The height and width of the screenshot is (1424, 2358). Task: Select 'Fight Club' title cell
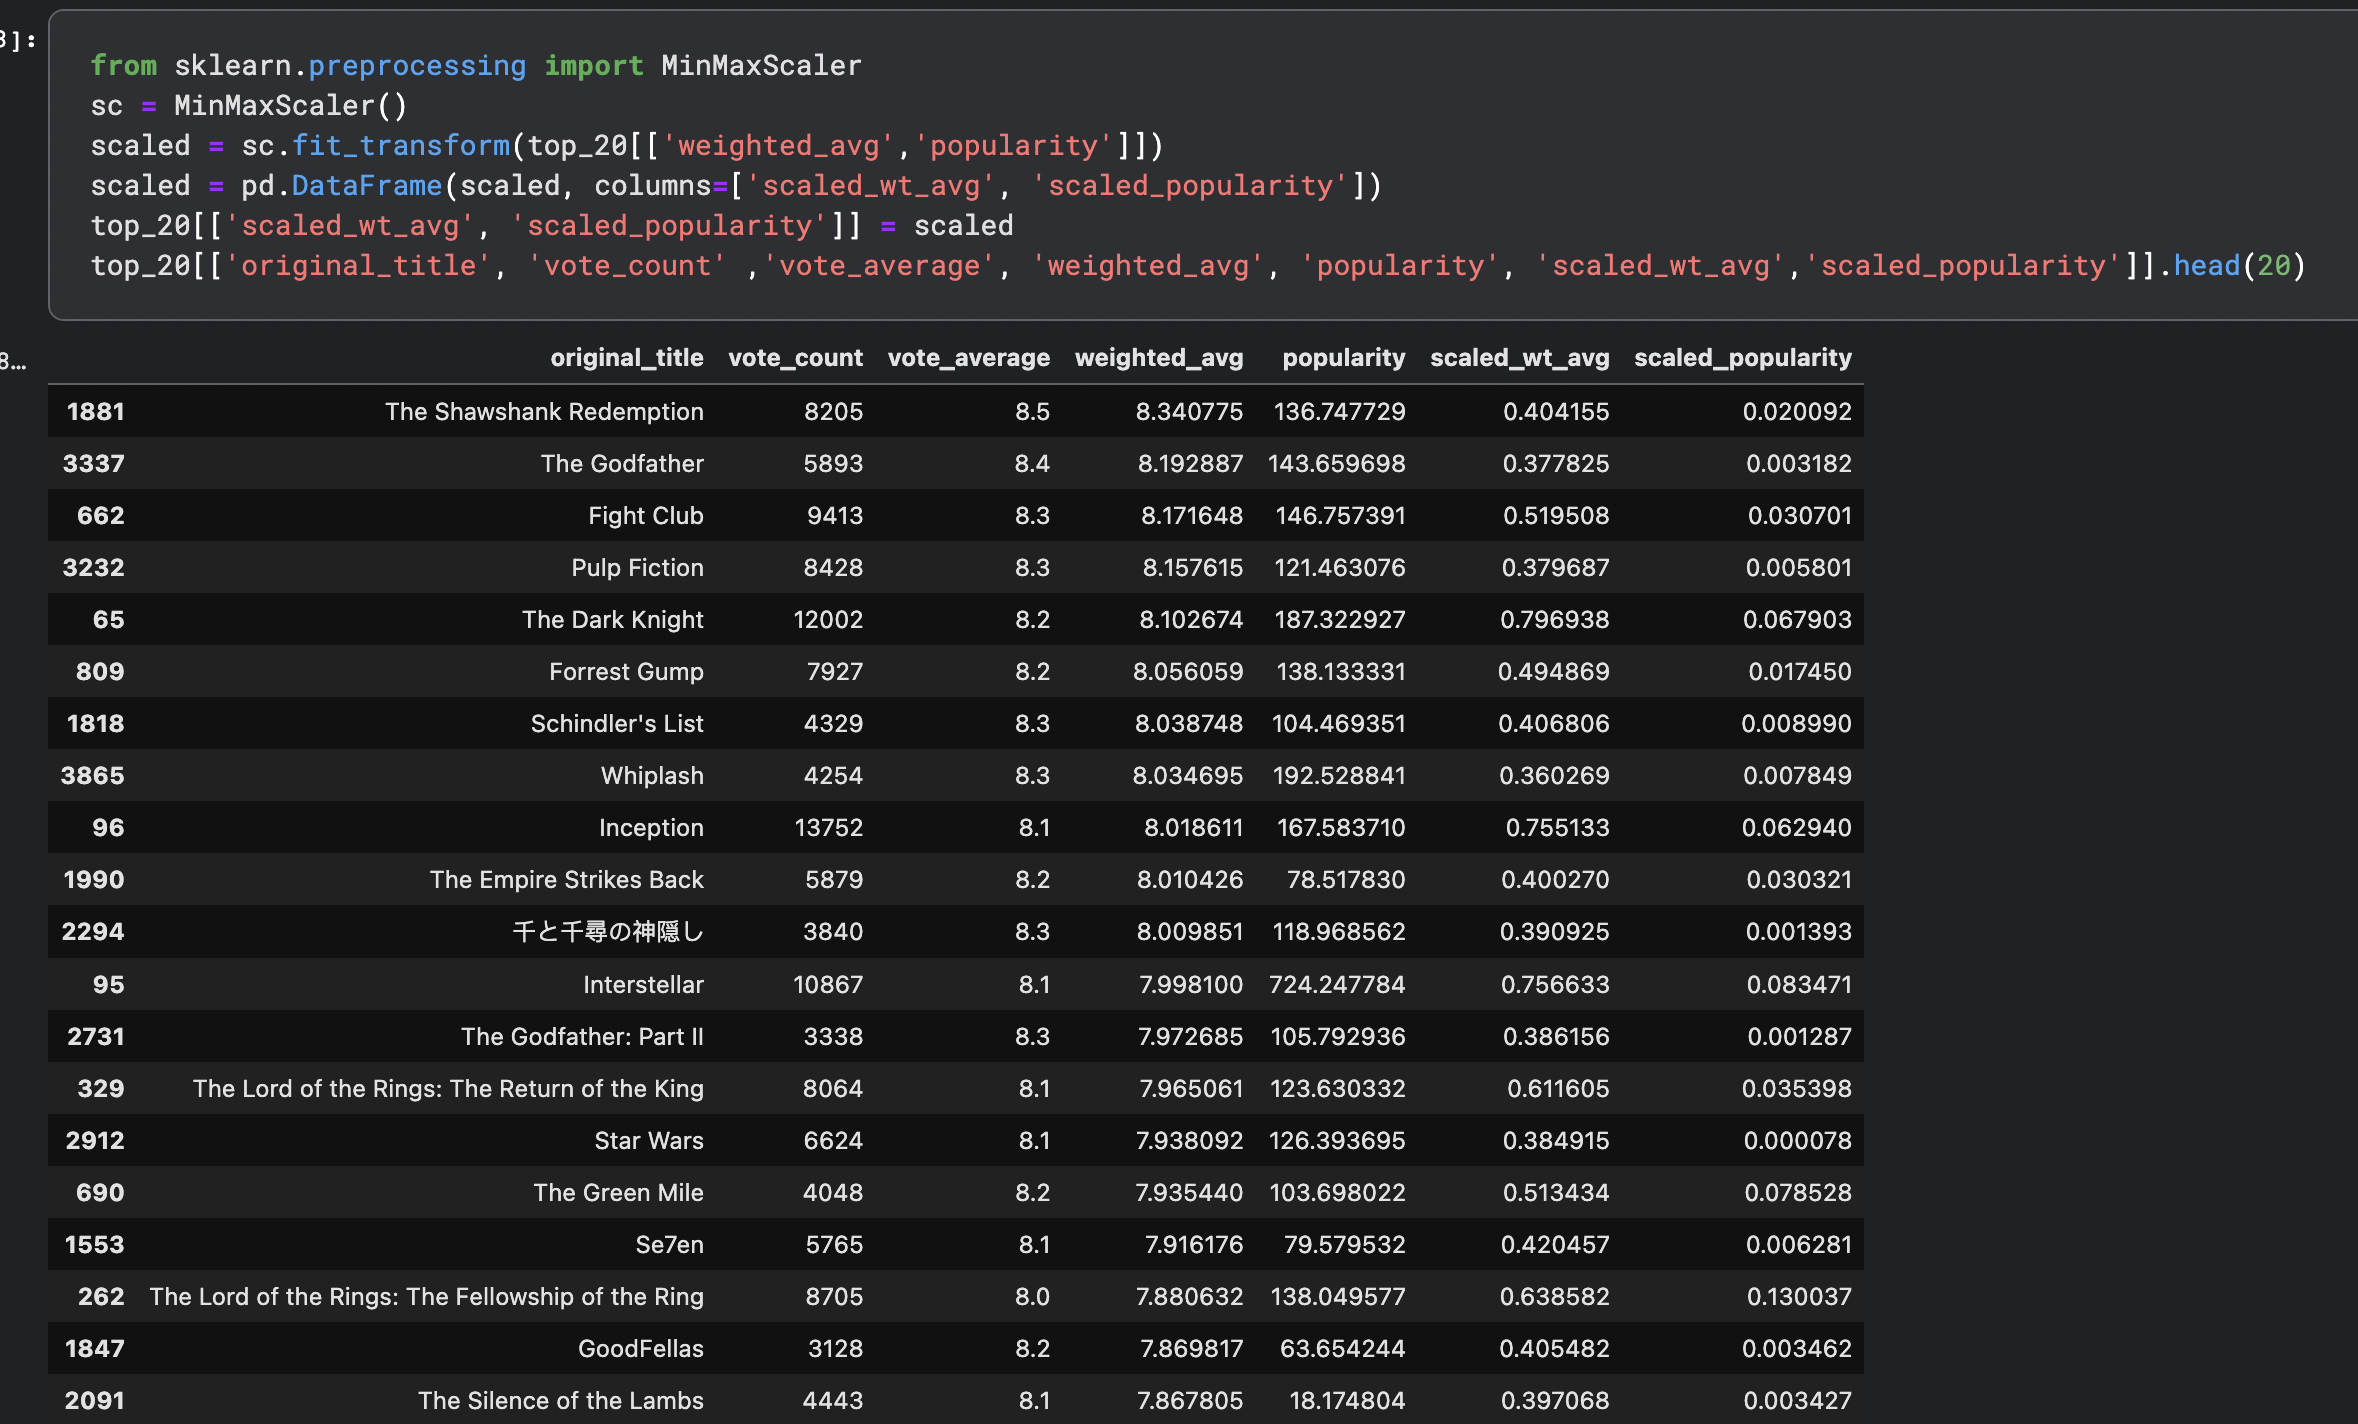pyautogui.click(x=646, y=515)
